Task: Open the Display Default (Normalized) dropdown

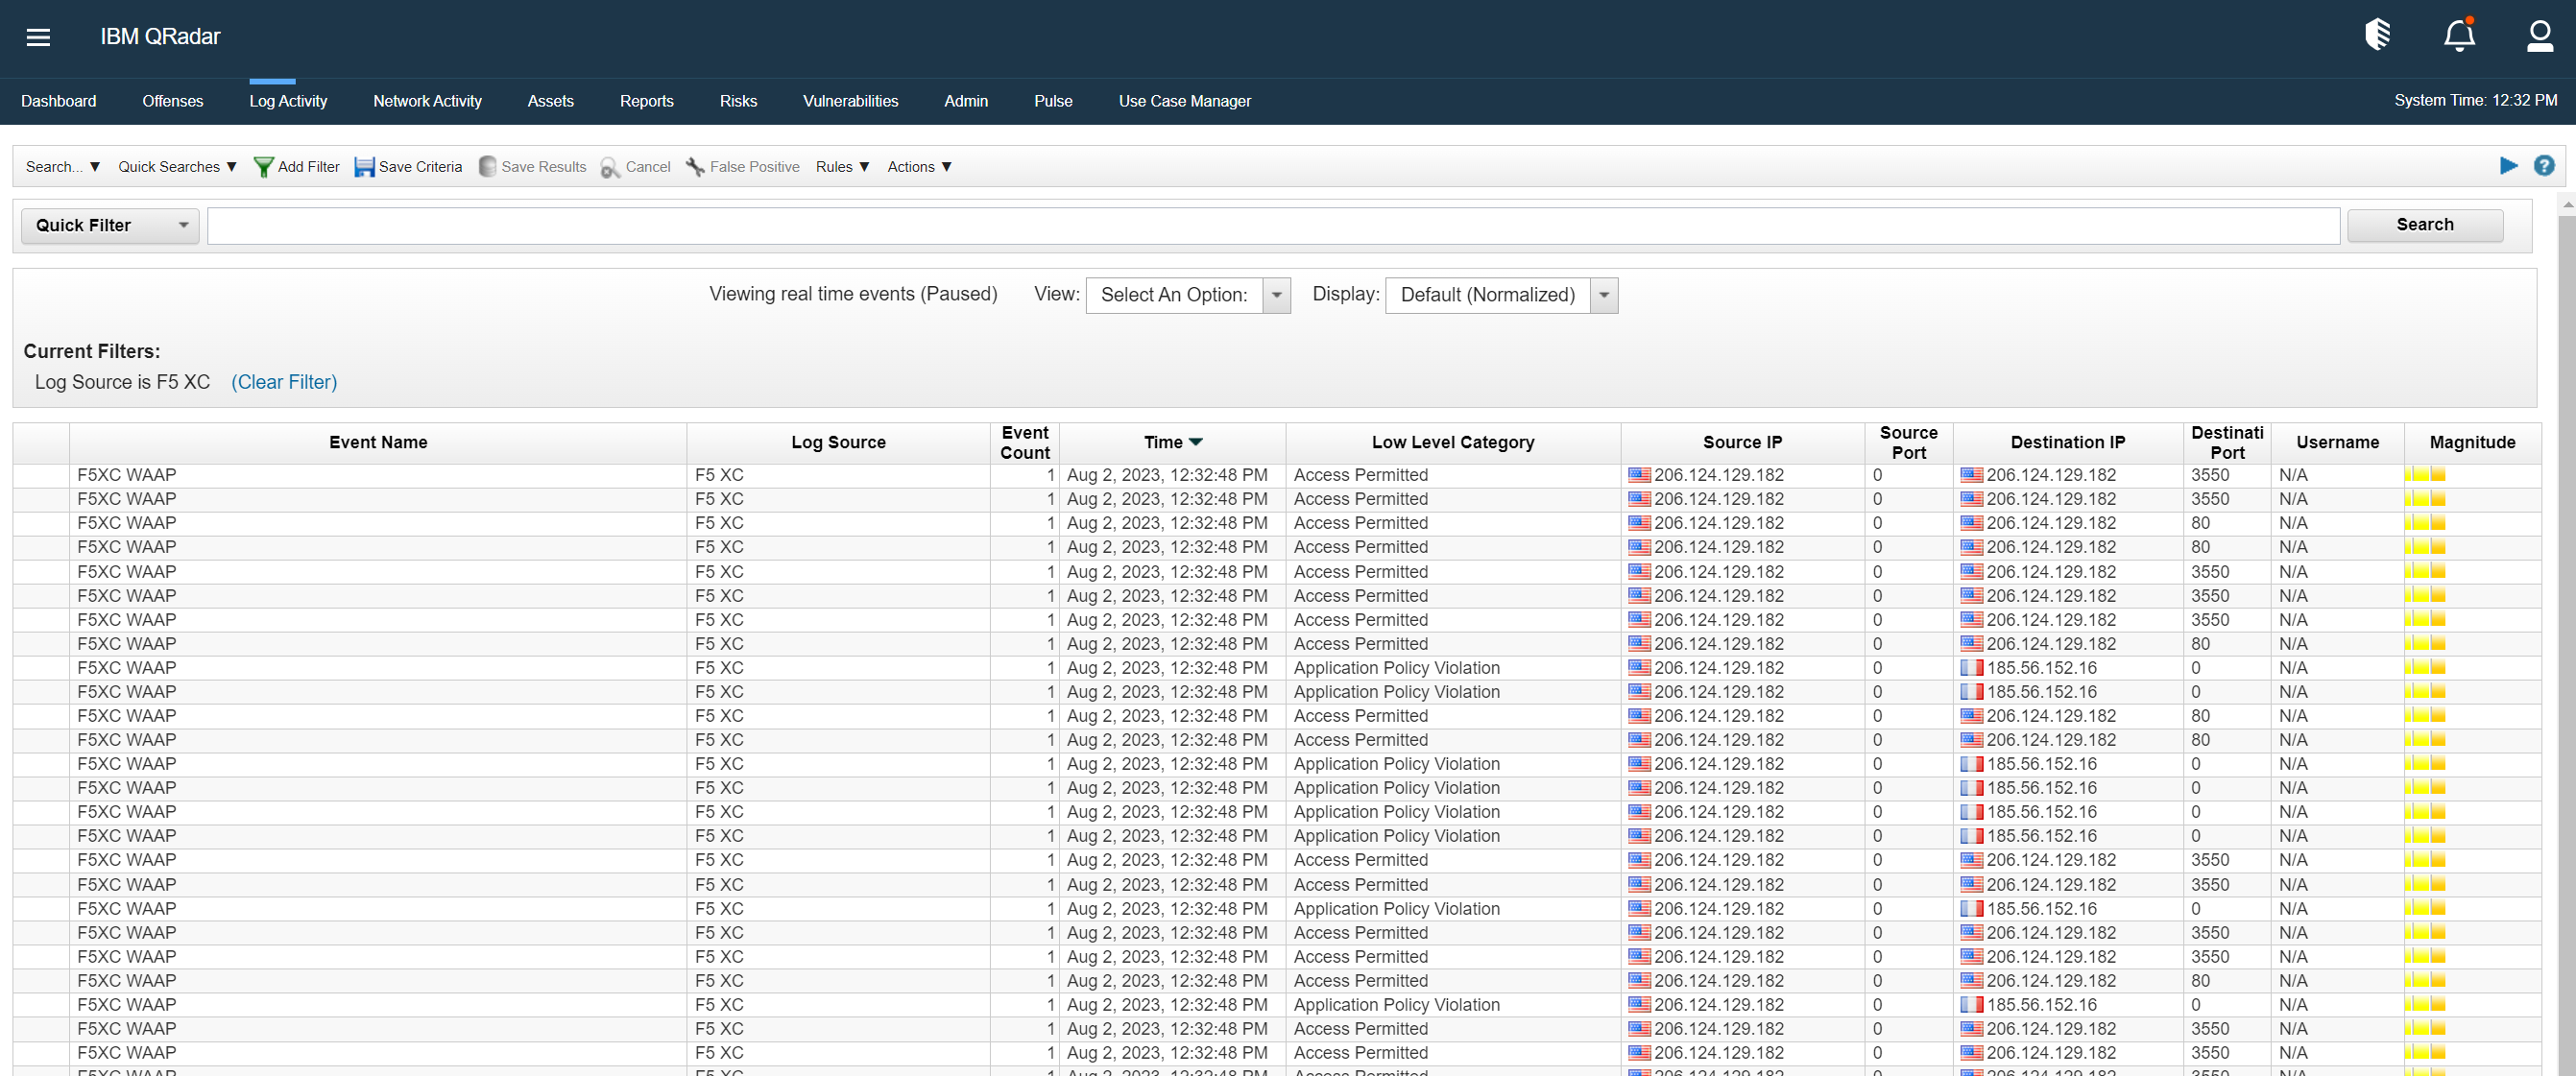Action: point(1603,295)
